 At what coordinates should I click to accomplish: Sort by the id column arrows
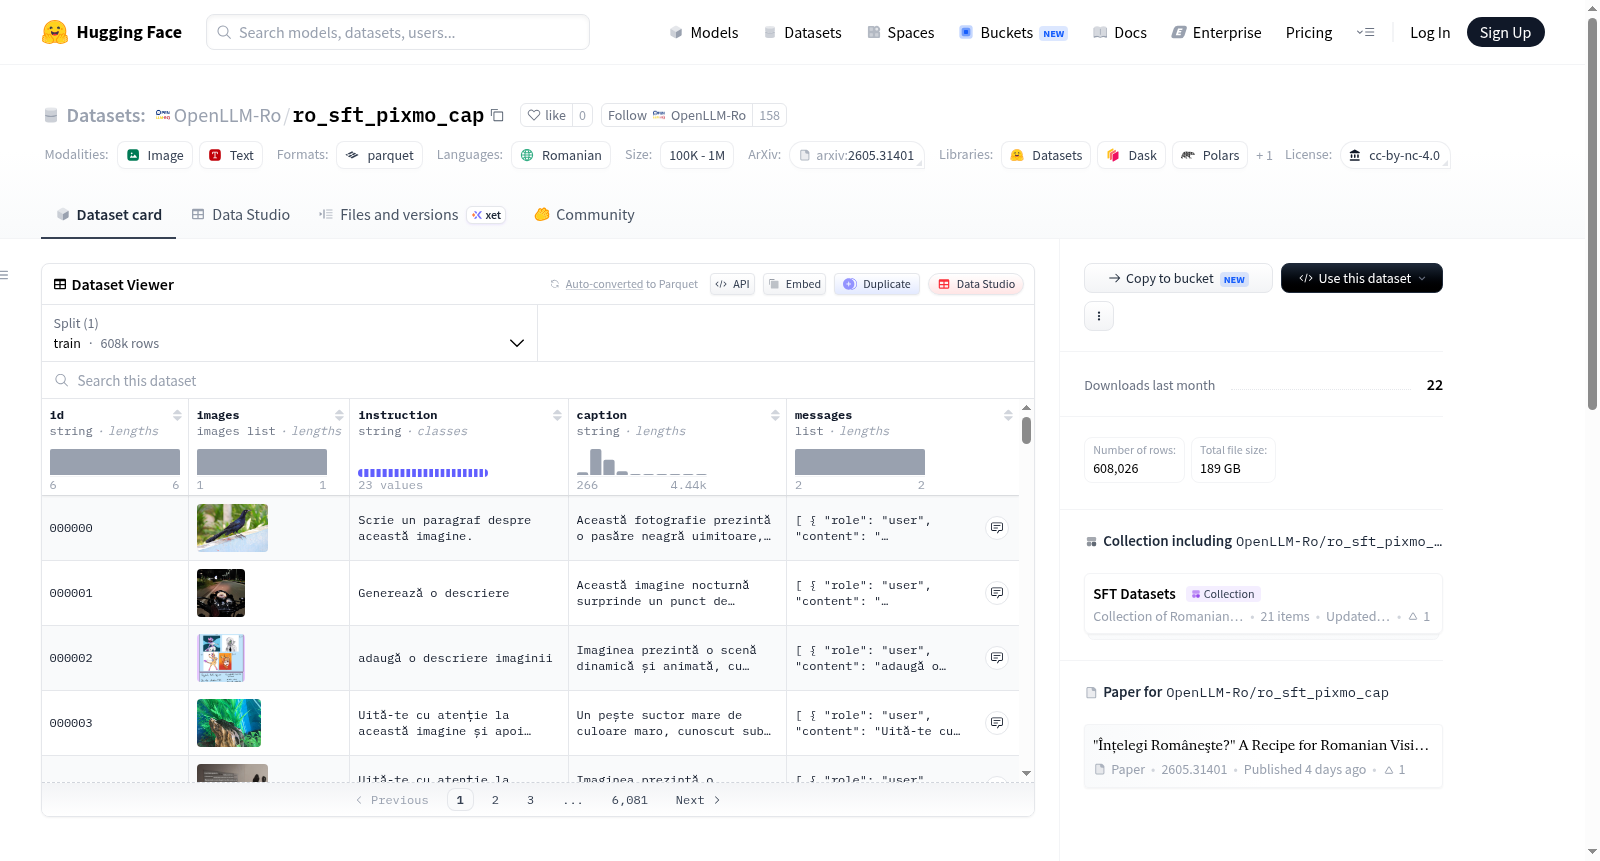(177, 415)
